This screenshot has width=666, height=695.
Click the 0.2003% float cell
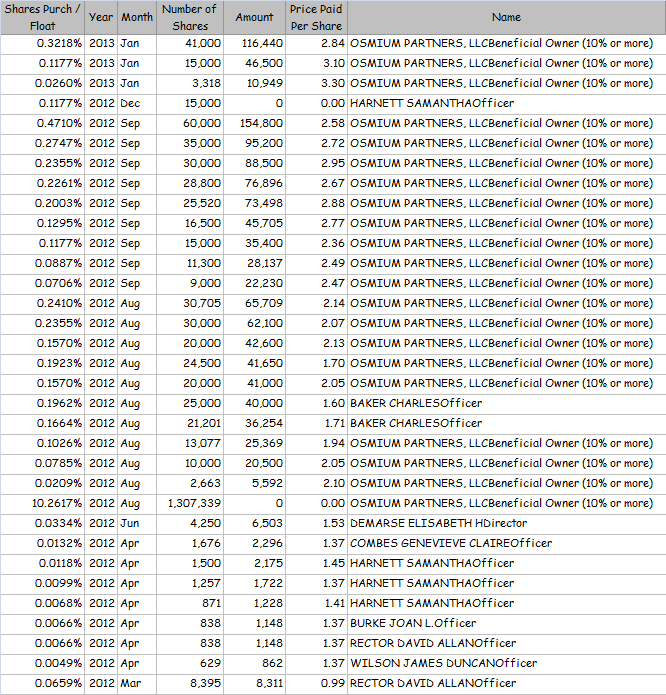[43, 203]
